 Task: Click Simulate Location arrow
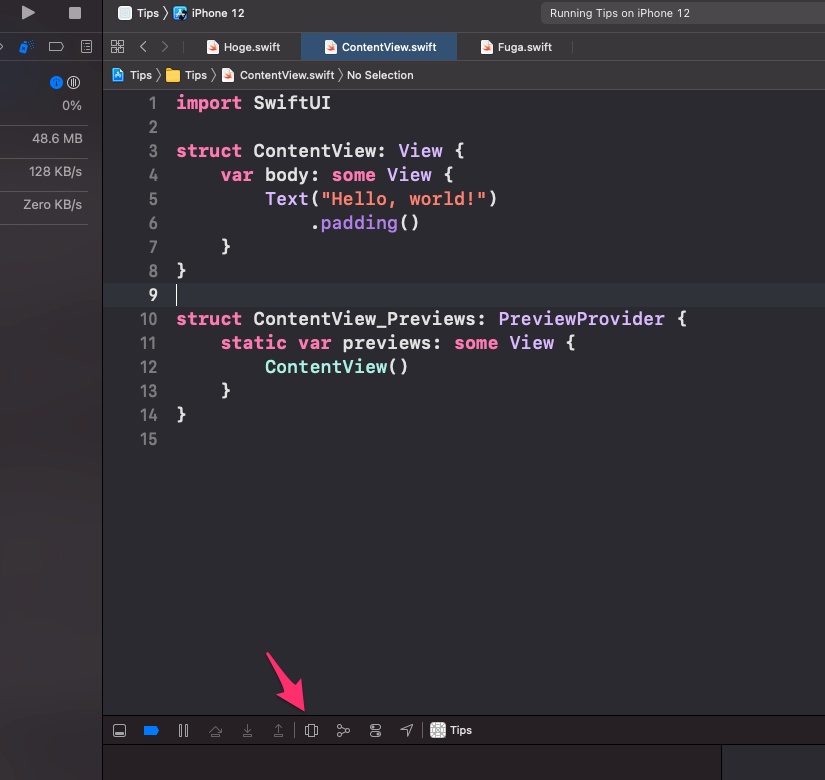[x=407, y=730]
